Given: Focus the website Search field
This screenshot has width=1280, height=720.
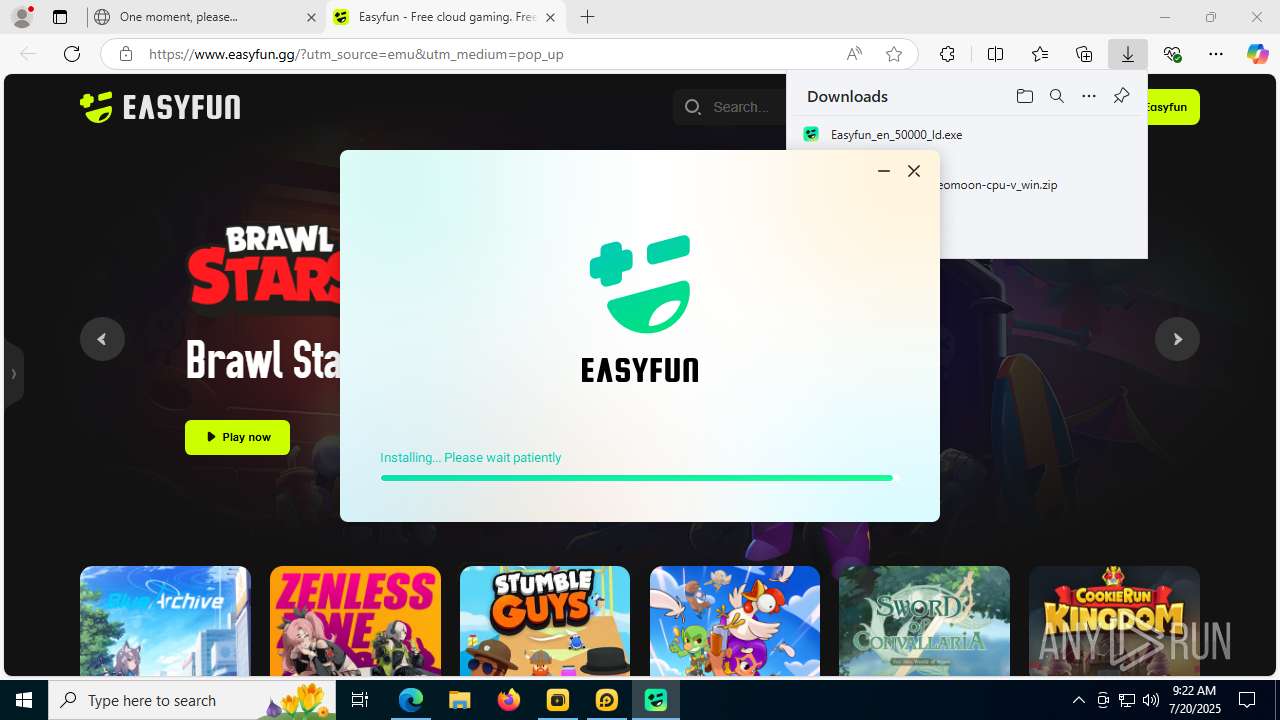Looking at the screenshot, I should pos(730,107).
